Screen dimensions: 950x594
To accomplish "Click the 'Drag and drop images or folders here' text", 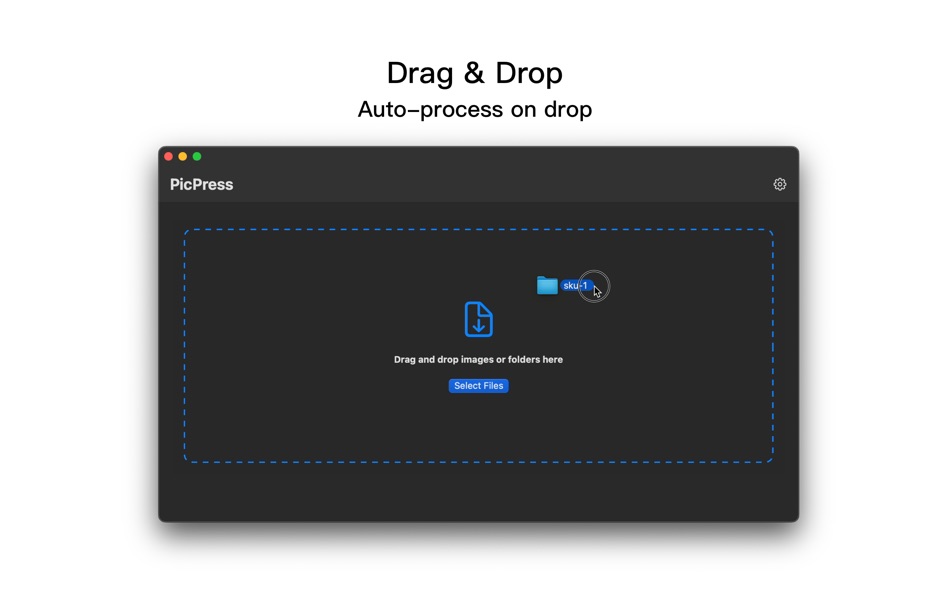I will click(x=478, y=359).
